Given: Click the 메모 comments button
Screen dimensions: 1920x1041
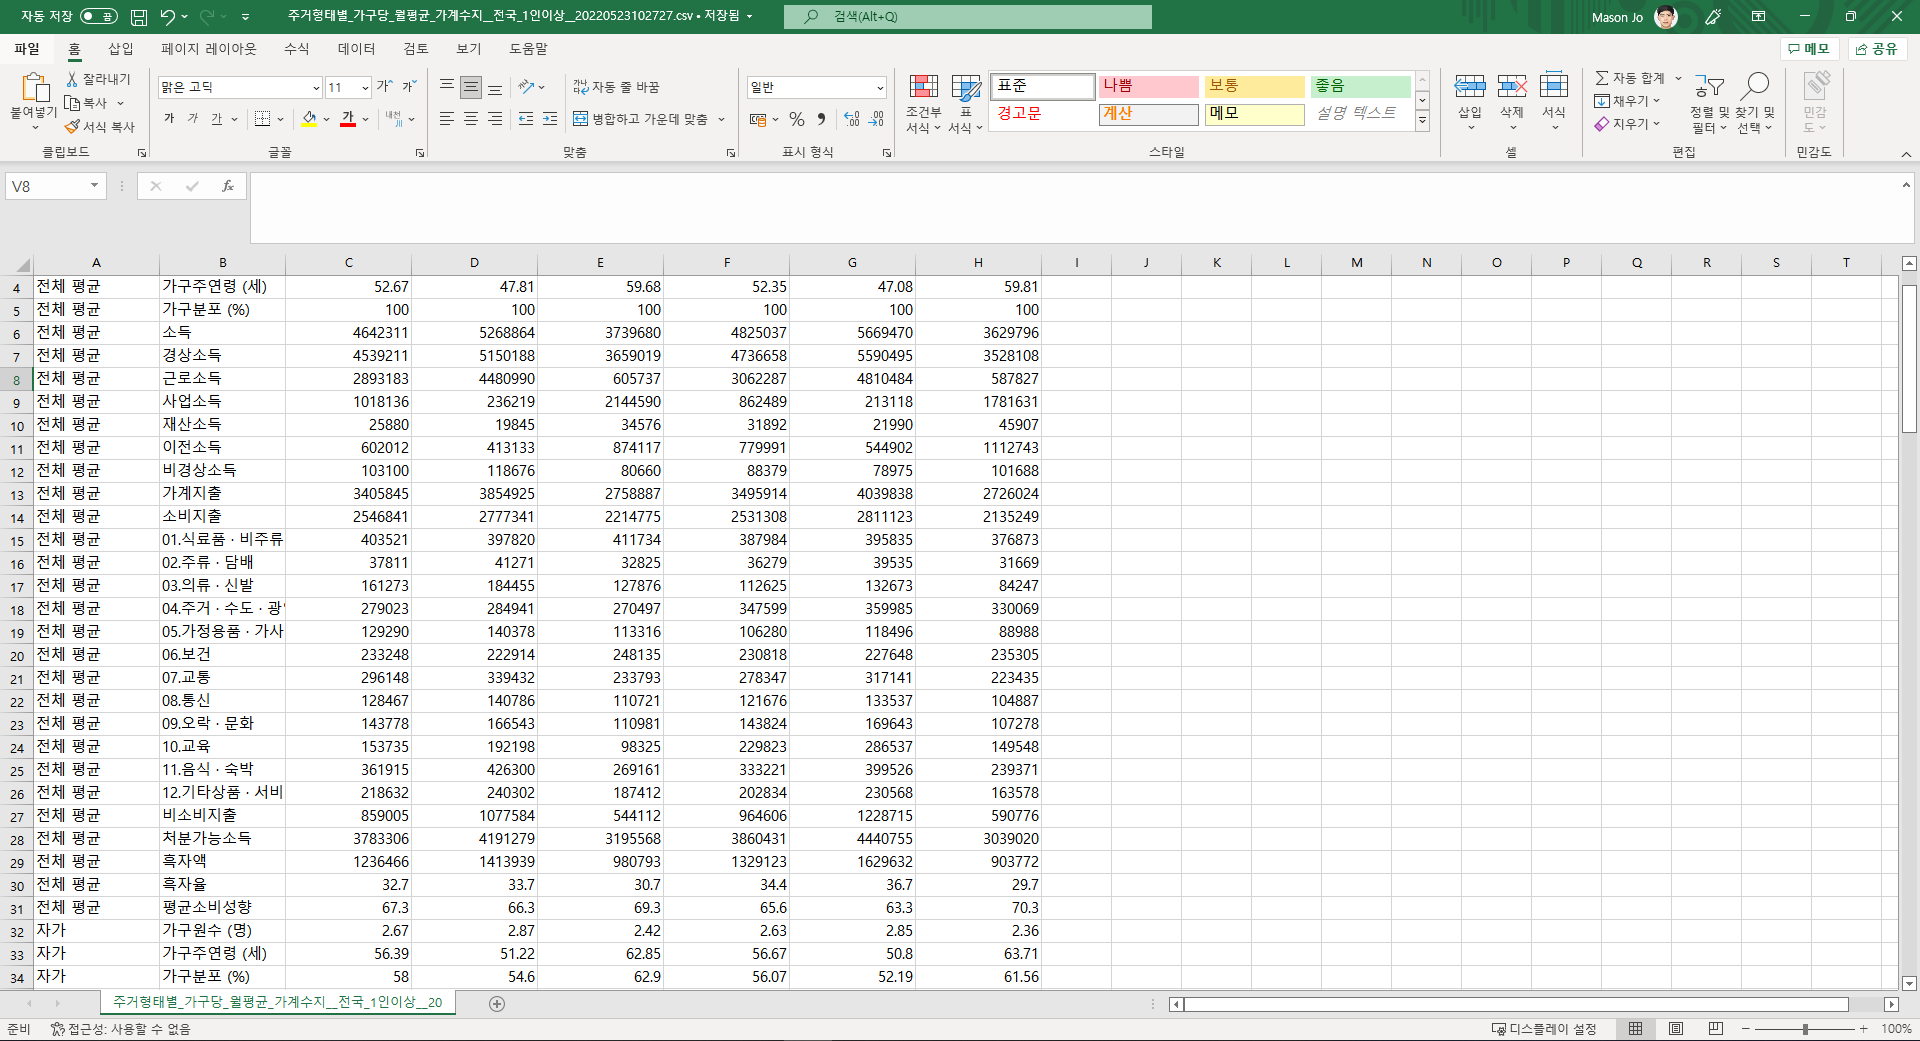Looking at the screenshot, I should coord(1809,49).
